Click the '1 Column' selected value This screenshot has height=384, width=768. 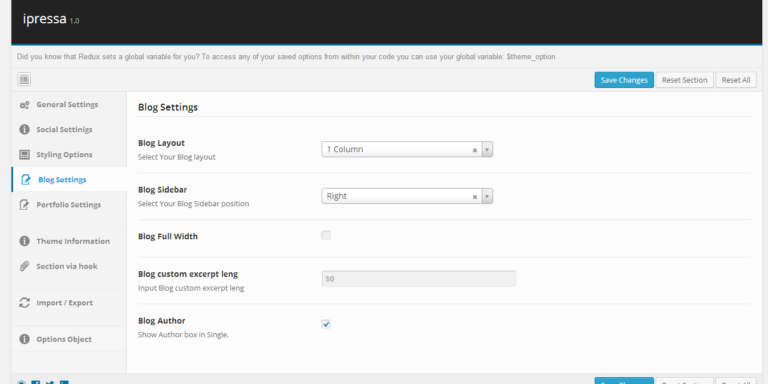(x=345, y=149)
